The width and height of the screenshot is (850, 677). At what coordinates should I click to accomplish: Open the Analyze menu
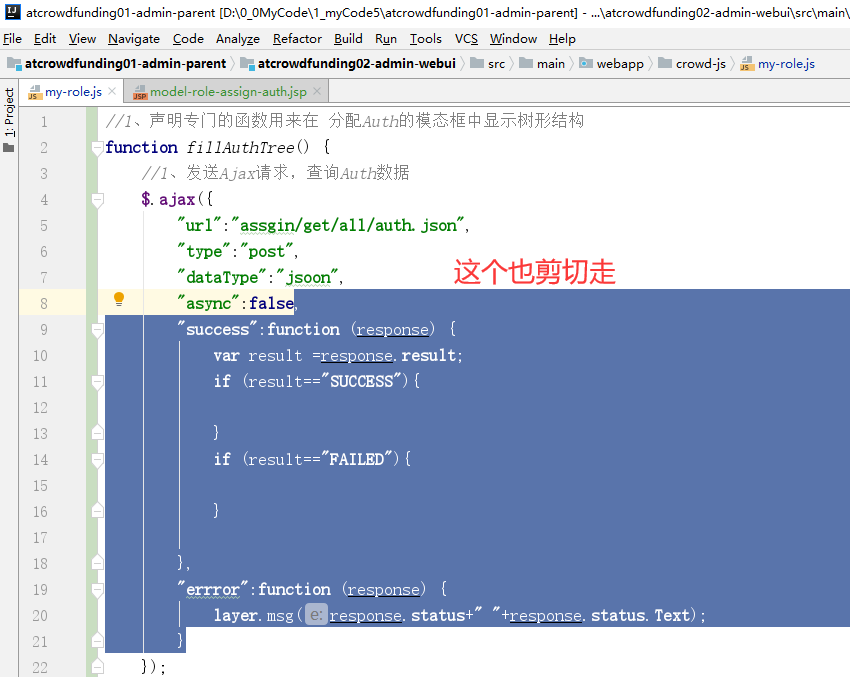[237, 39]
